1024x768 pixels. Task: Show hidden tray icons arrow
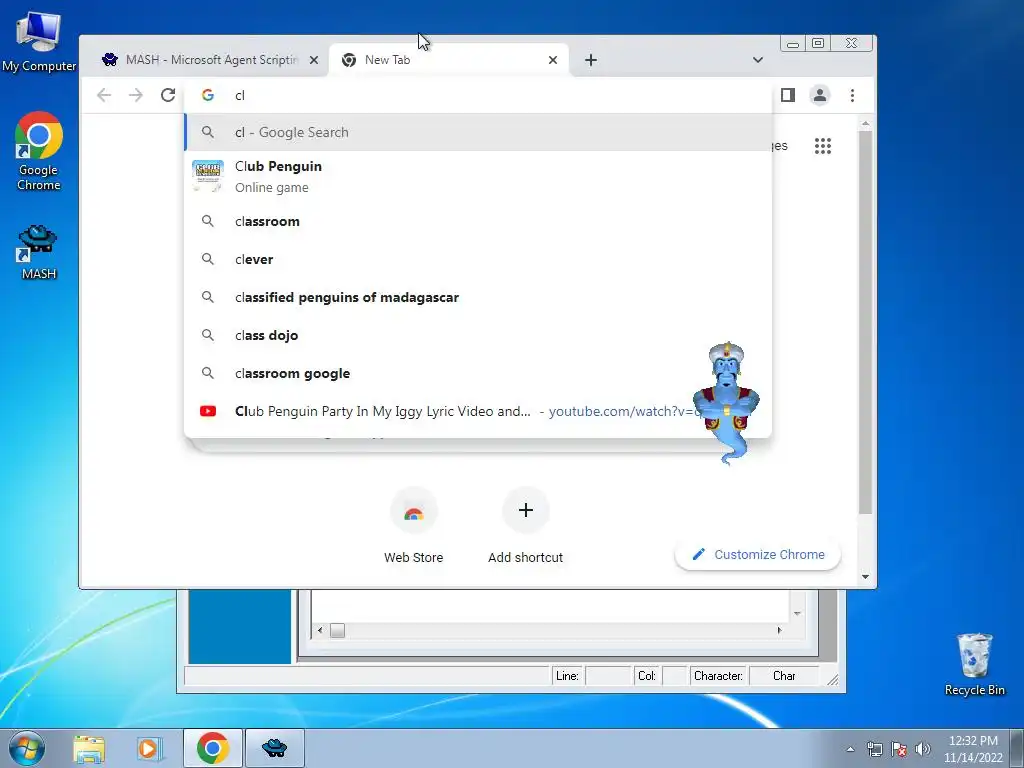[x=850, y=749]
